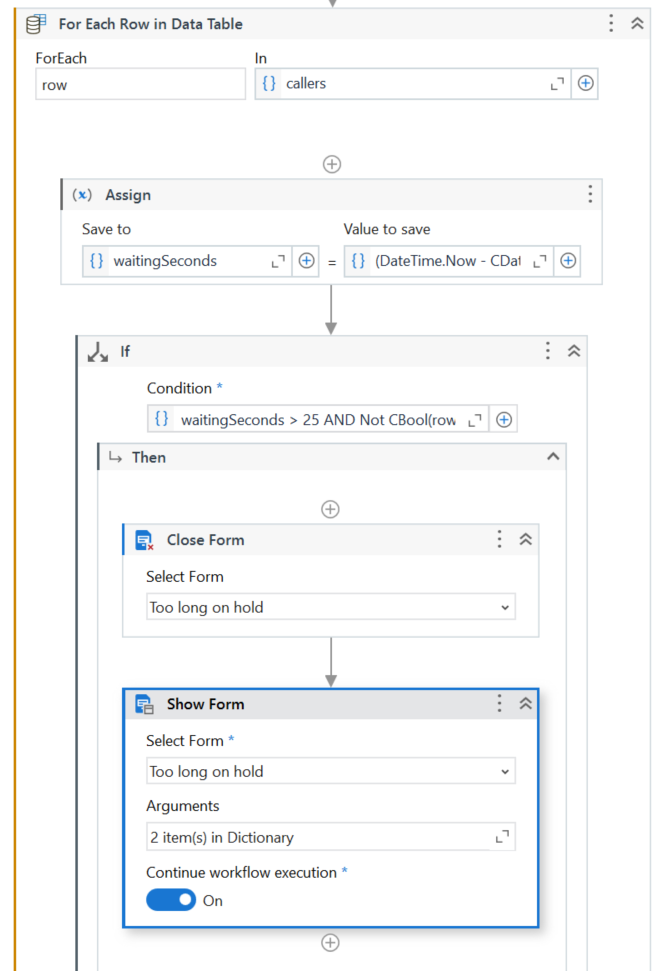Screen dimensions: 660x971
Task: Add activity below Show Form
Action: click(331, 942)
